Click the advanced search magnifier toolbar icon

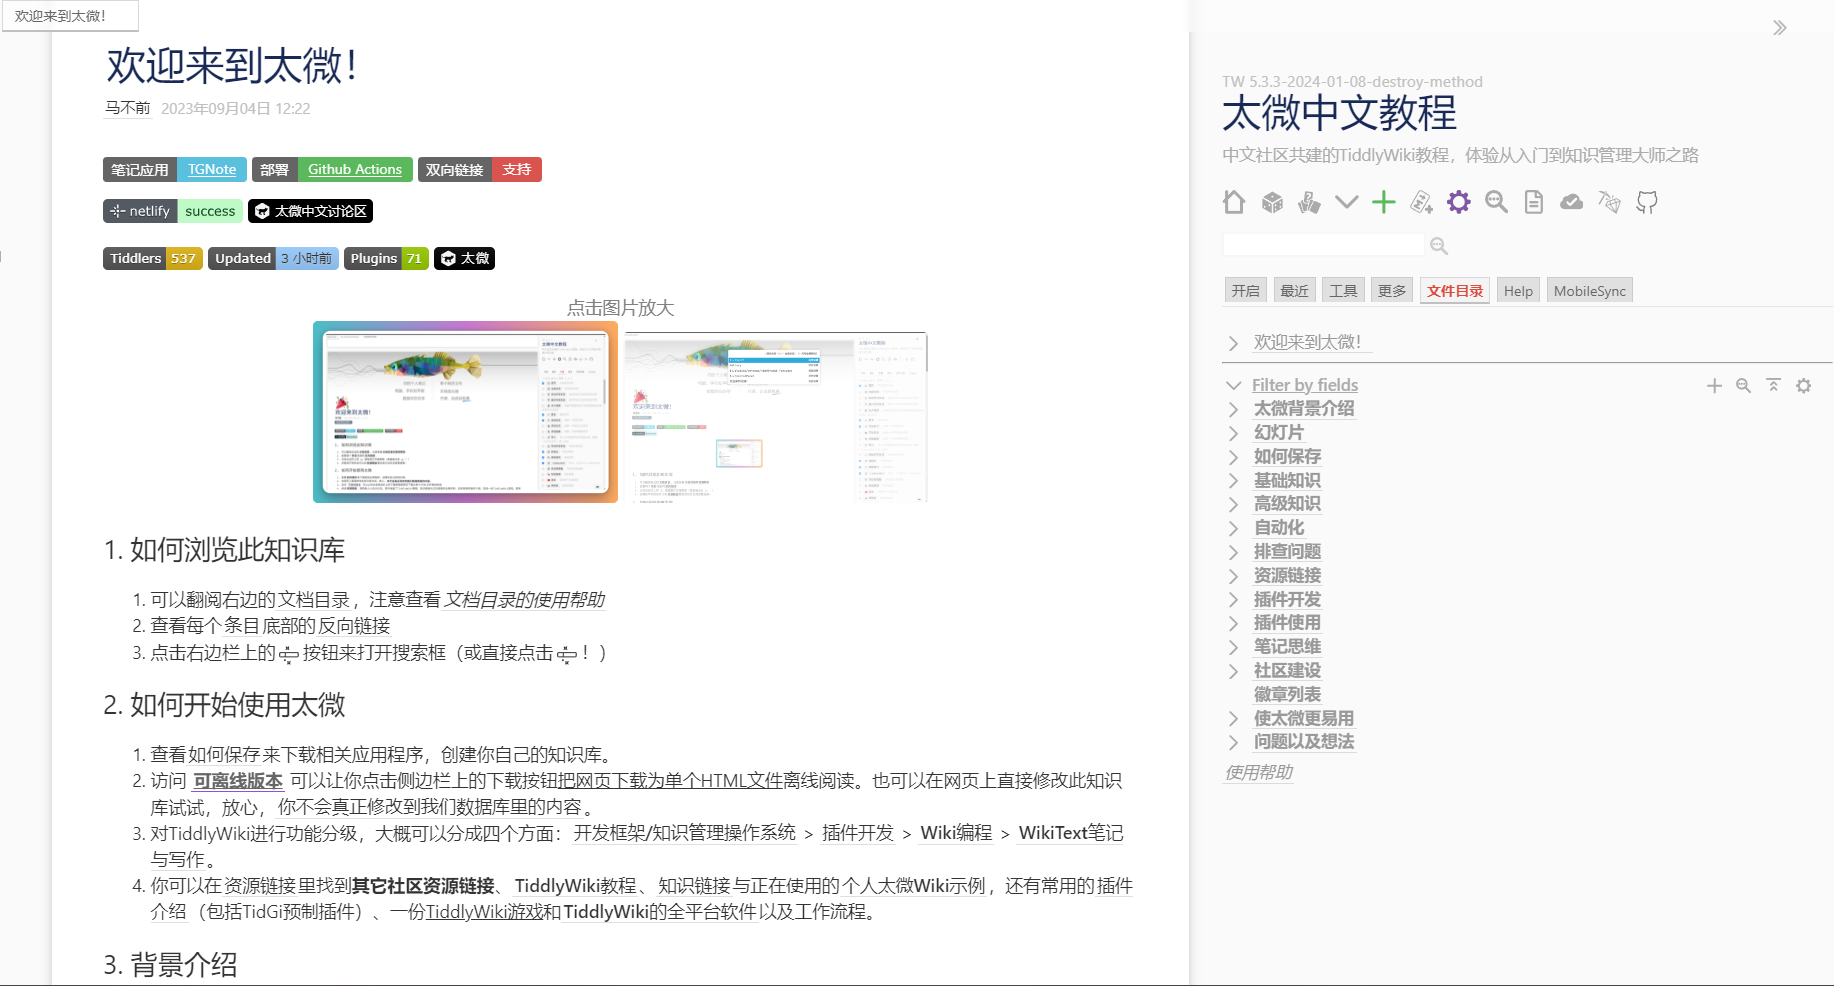[x=1496, y=203]
